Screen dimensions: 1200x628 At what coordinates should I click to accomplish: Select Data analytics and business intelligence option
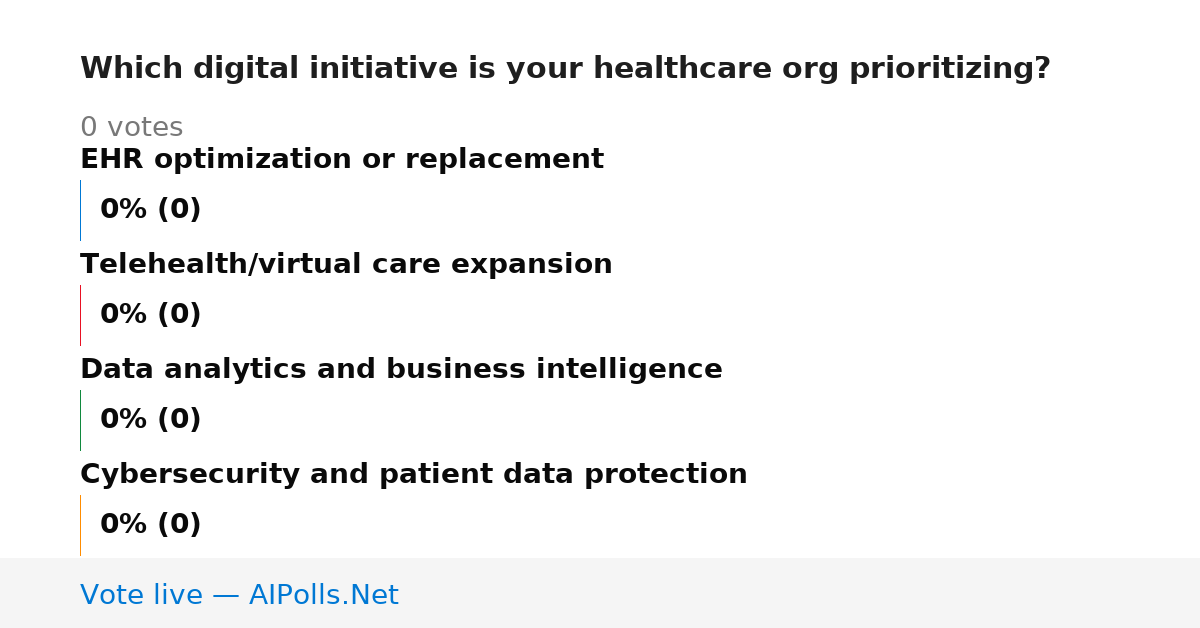click(401, 370)
